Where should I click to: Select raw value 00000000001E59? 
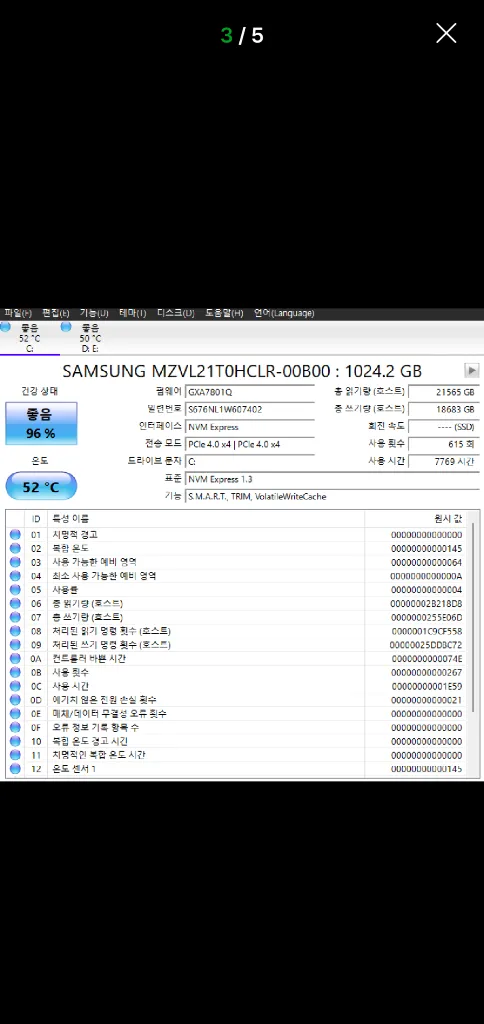426,686
